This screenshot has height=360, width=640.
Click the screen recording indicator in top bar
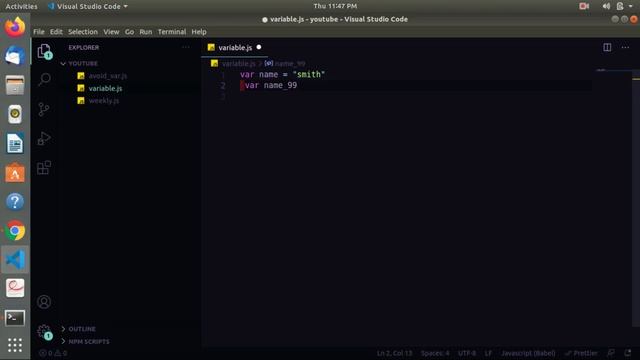584,6
